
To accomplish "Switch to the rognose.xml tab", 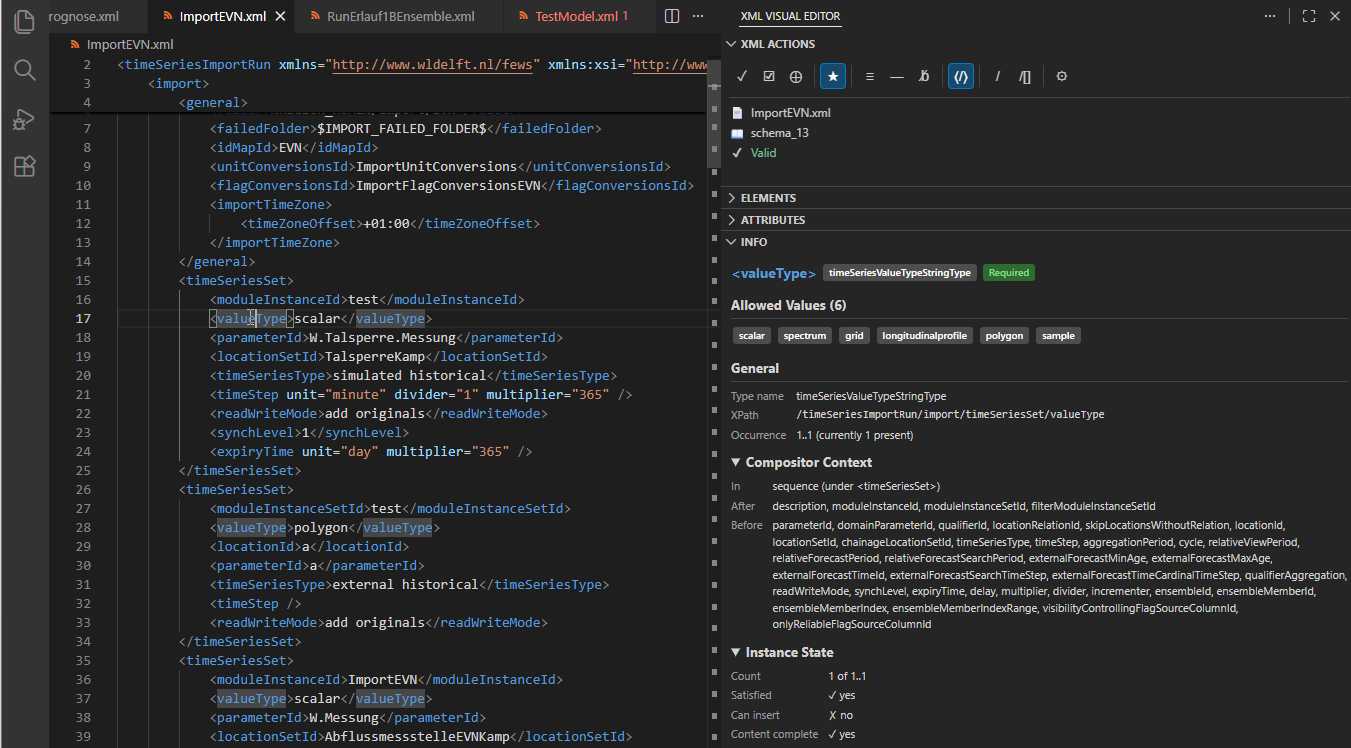I will (96, 17).
